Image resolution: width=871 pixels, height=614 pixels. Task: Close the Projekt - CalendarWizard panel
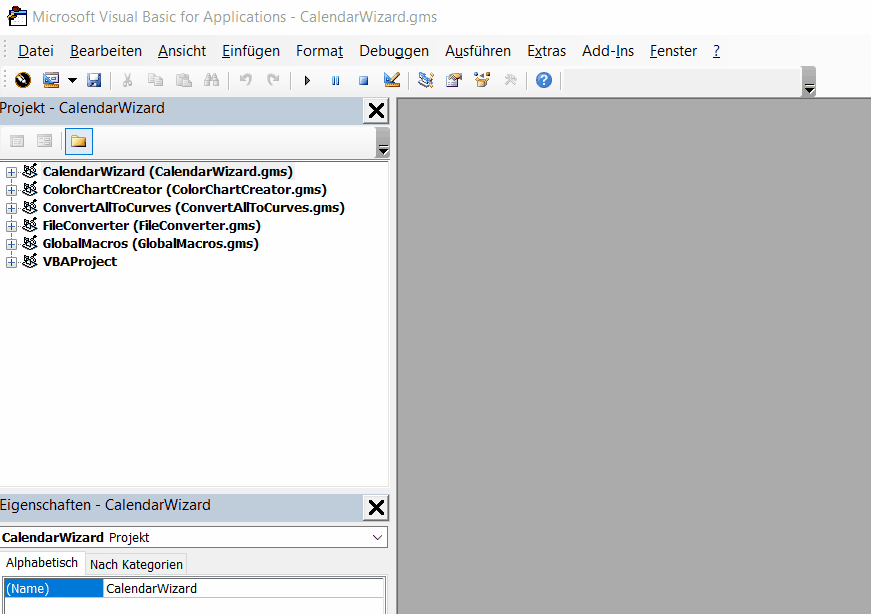point(376,111)
